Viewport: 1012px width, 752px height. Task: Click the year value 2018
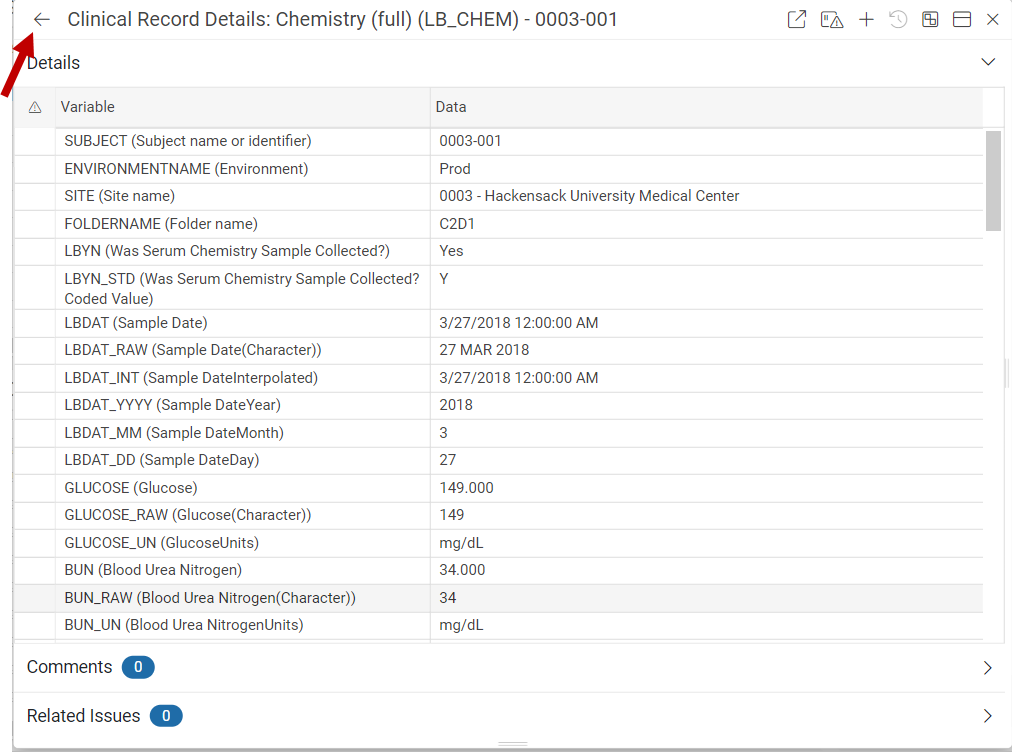click(456, 405)
